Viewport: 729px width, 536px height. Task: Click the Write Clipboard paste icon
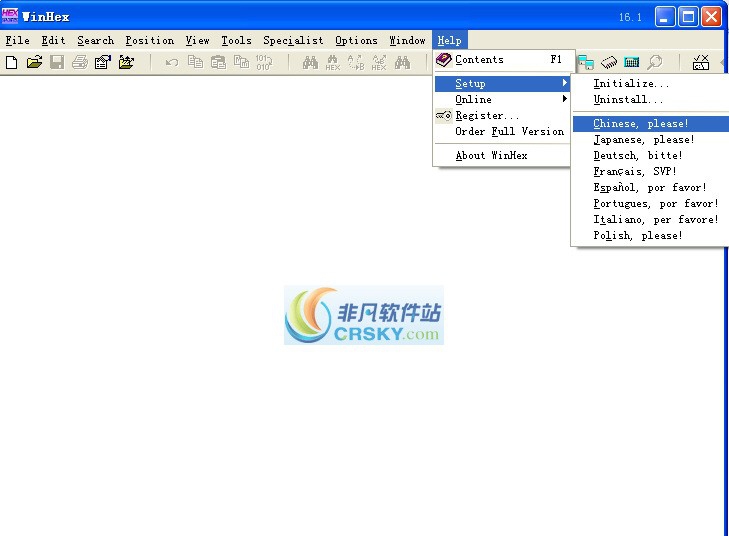pyautogui.click(x=218, y=62)
